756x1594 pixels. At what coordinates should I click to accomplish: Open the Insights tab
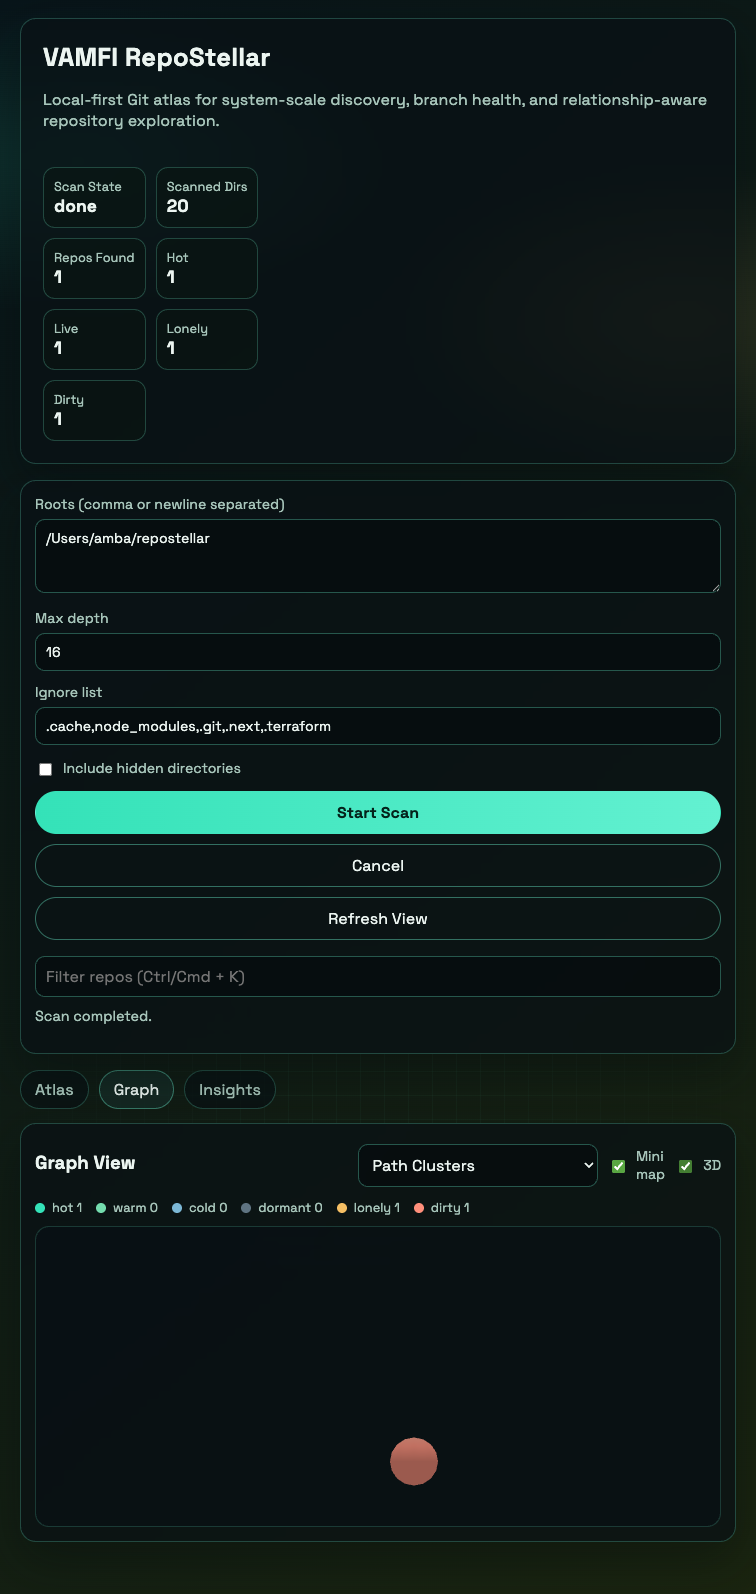click(229, 1089)
